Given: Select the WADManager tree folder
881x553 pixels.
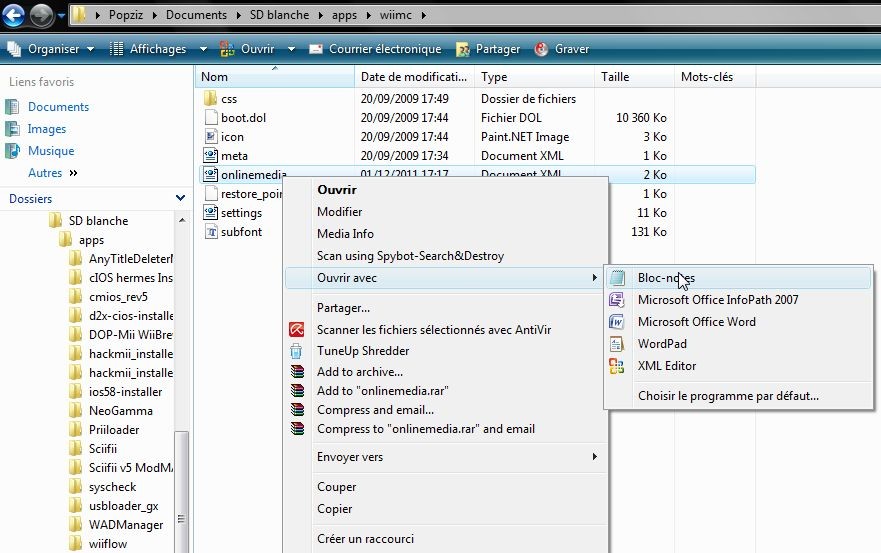Looking at the screenshot, I should point(126,525).
